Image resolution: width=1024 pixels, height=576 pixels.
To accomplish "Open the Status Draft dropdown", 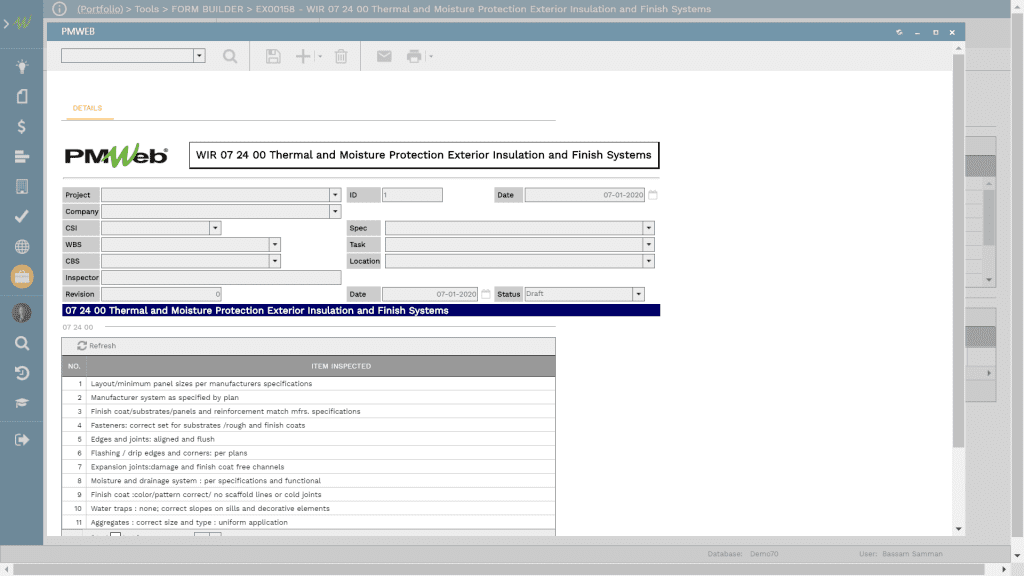I will pos(639,294).
